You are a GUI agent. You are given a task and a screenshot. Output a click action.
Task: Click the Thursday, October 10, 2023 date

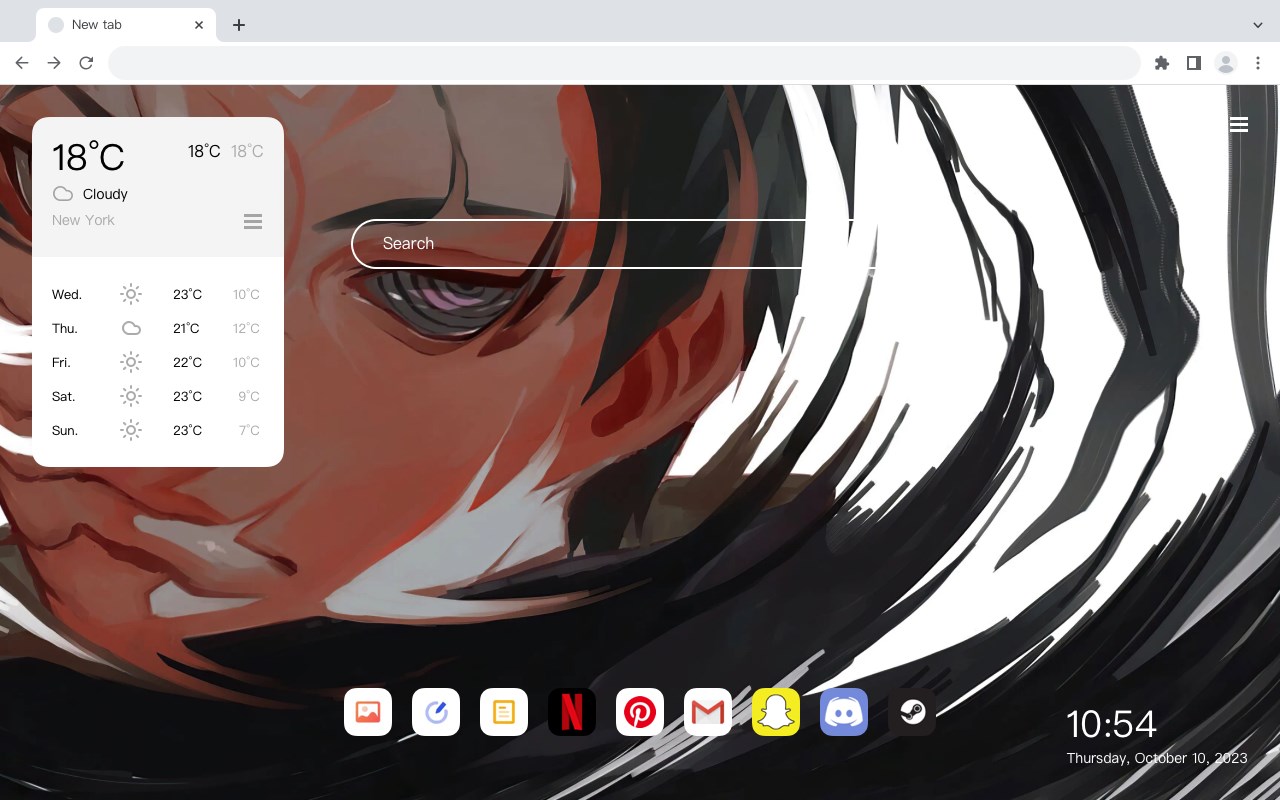[1157, 758]
